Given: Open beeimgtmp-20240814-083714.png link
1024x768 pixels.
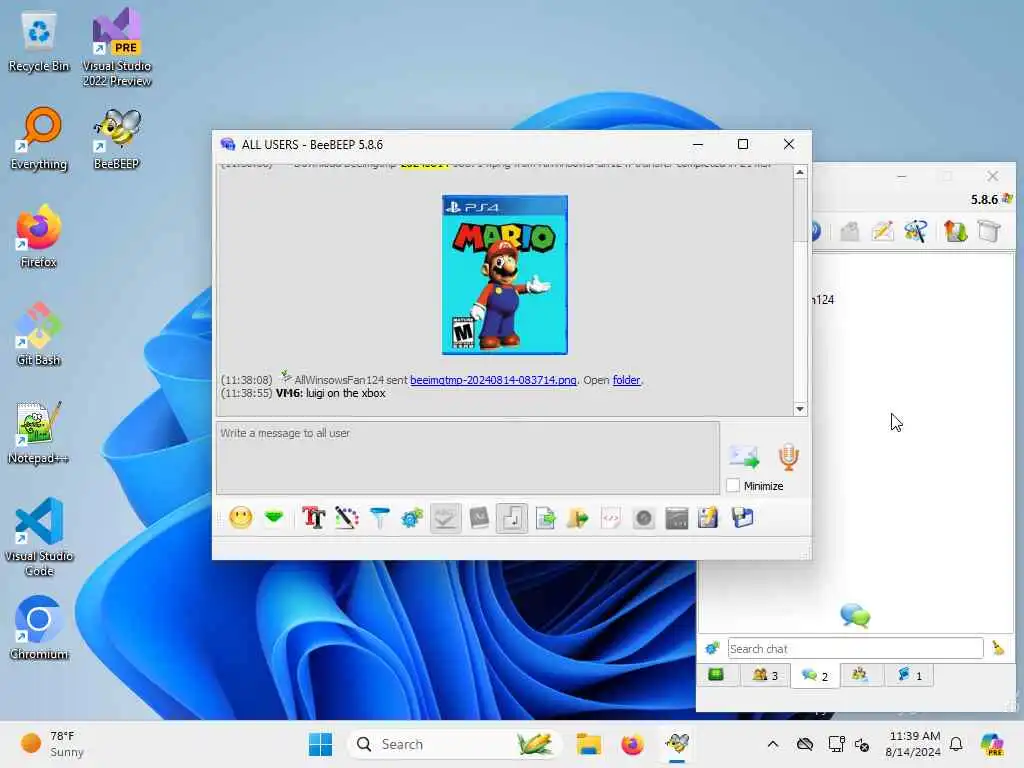Looking at the screenshot, I should (x=493, y=380).
